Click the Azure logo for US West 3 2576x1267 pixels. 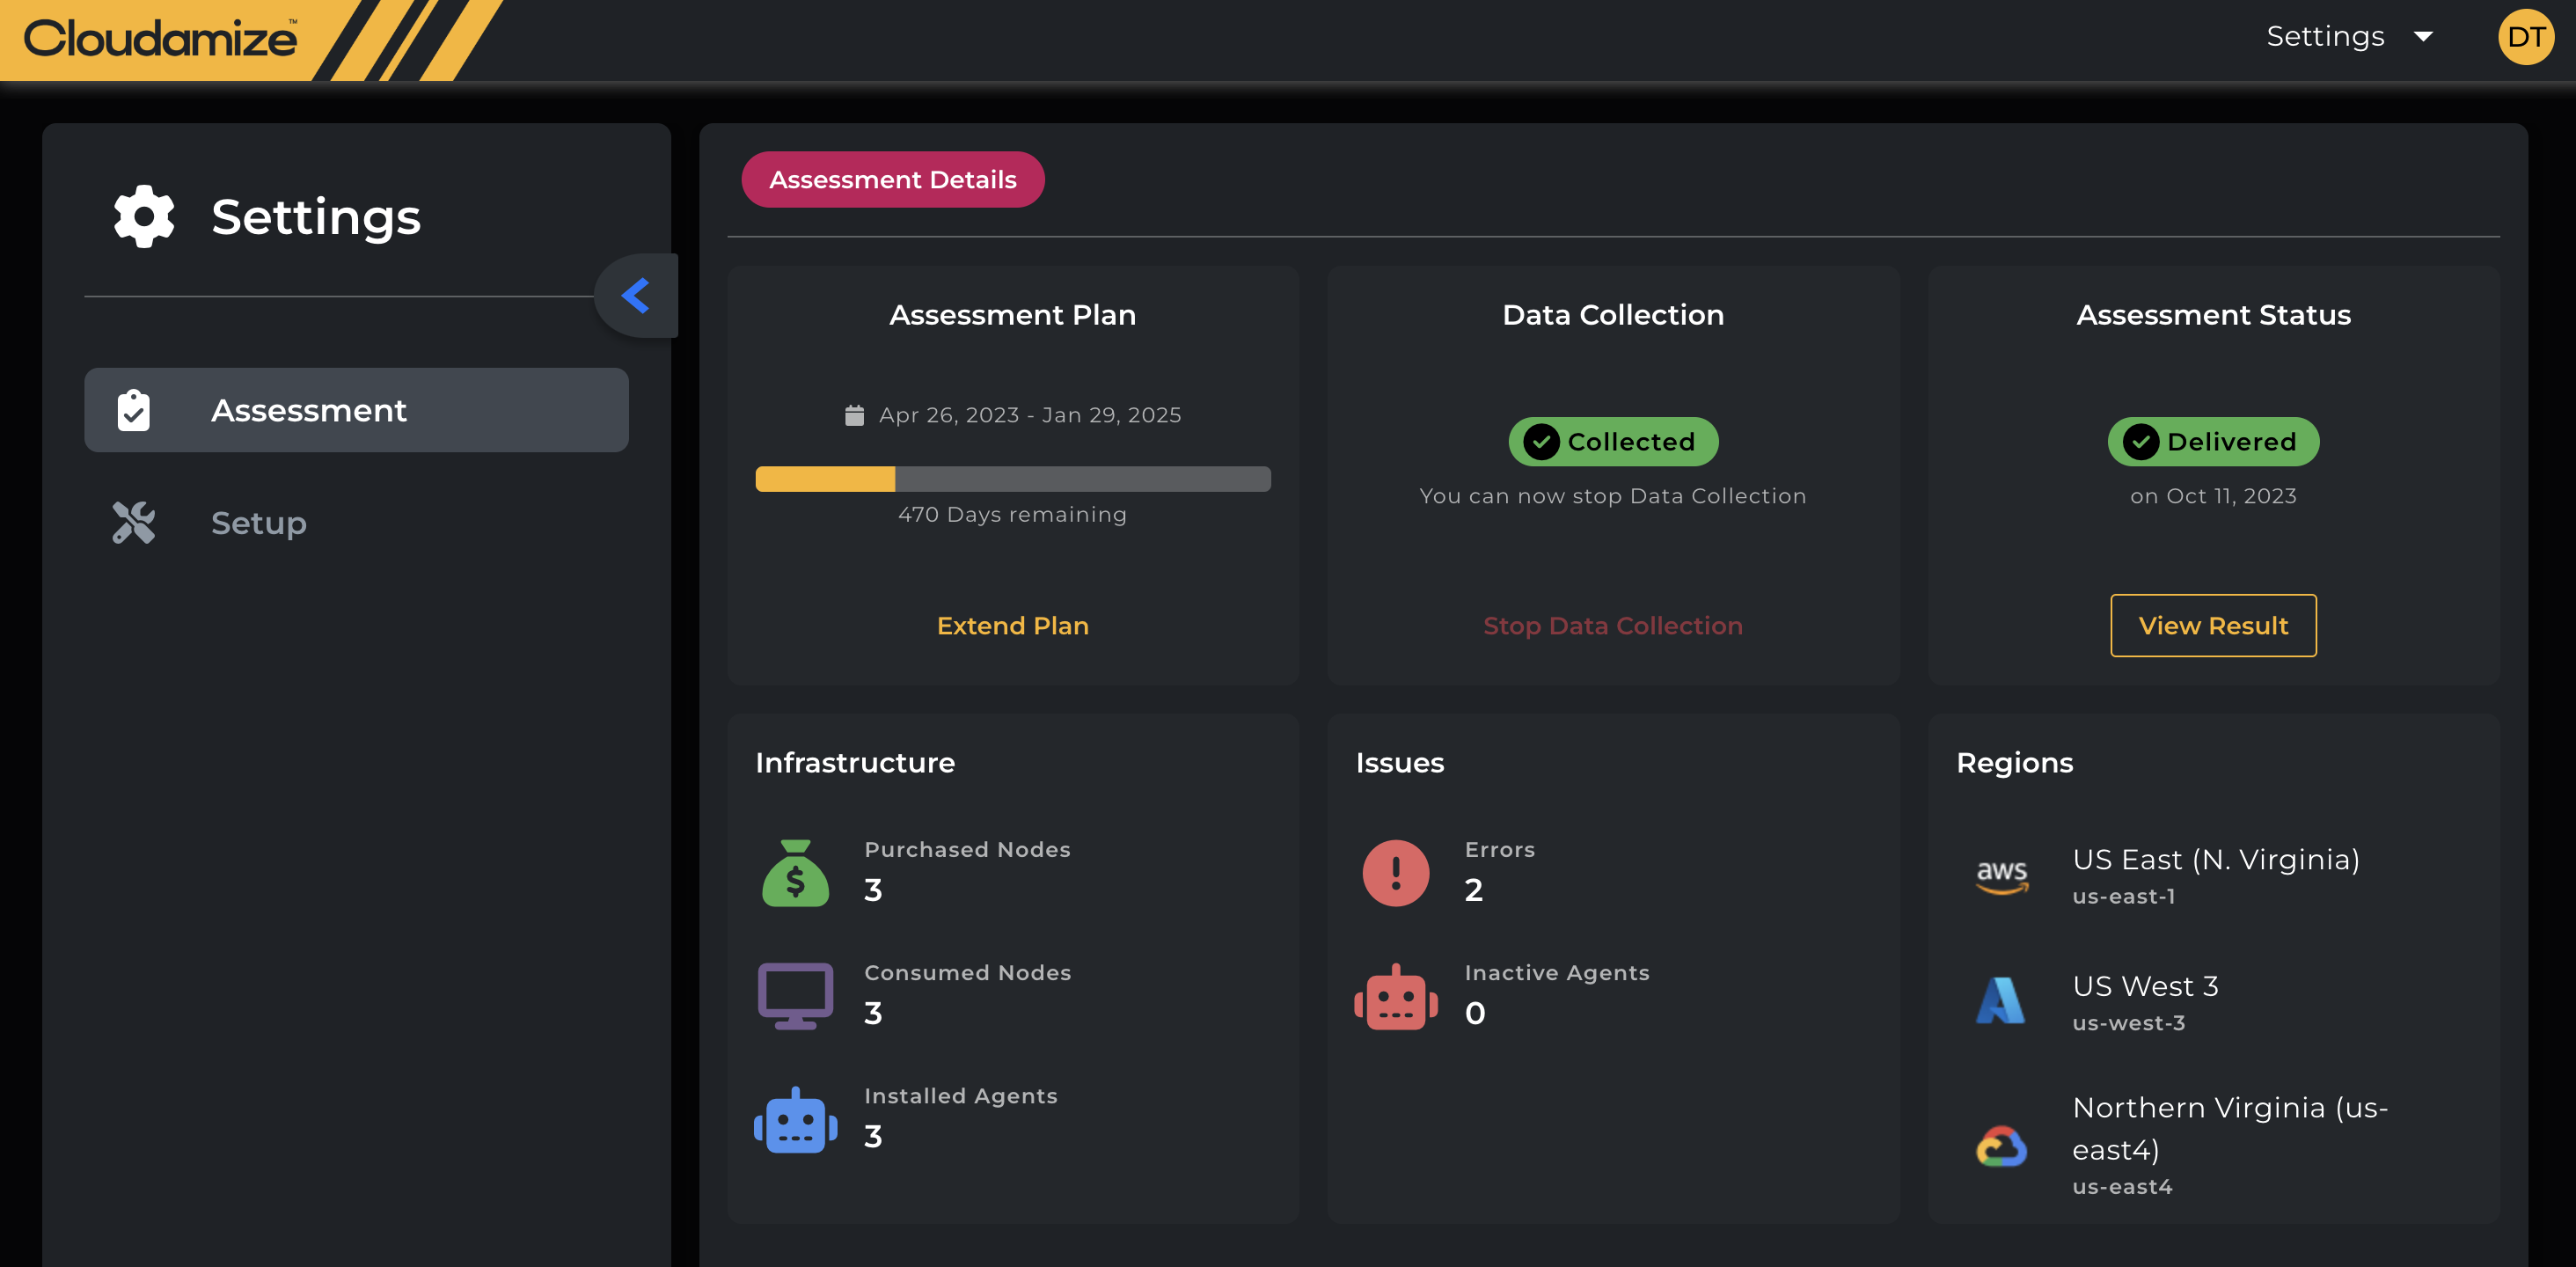click(x=2000, y=1000)
